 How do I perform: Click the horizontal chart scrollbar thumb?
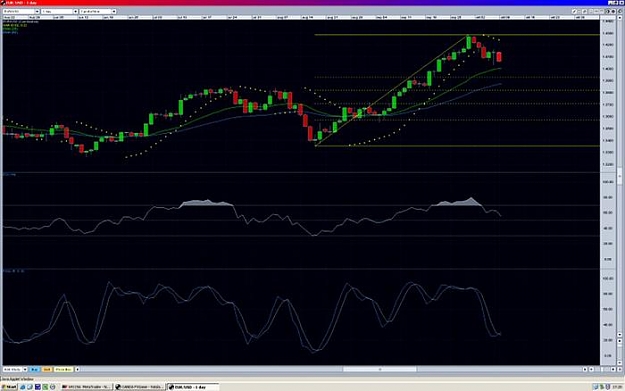click(380, 369)
